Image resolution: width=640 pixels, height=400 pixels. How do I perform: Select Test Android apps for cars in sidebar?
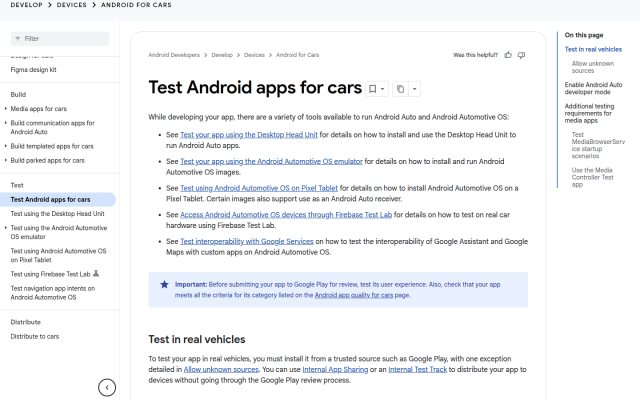(x=58, y=199)
